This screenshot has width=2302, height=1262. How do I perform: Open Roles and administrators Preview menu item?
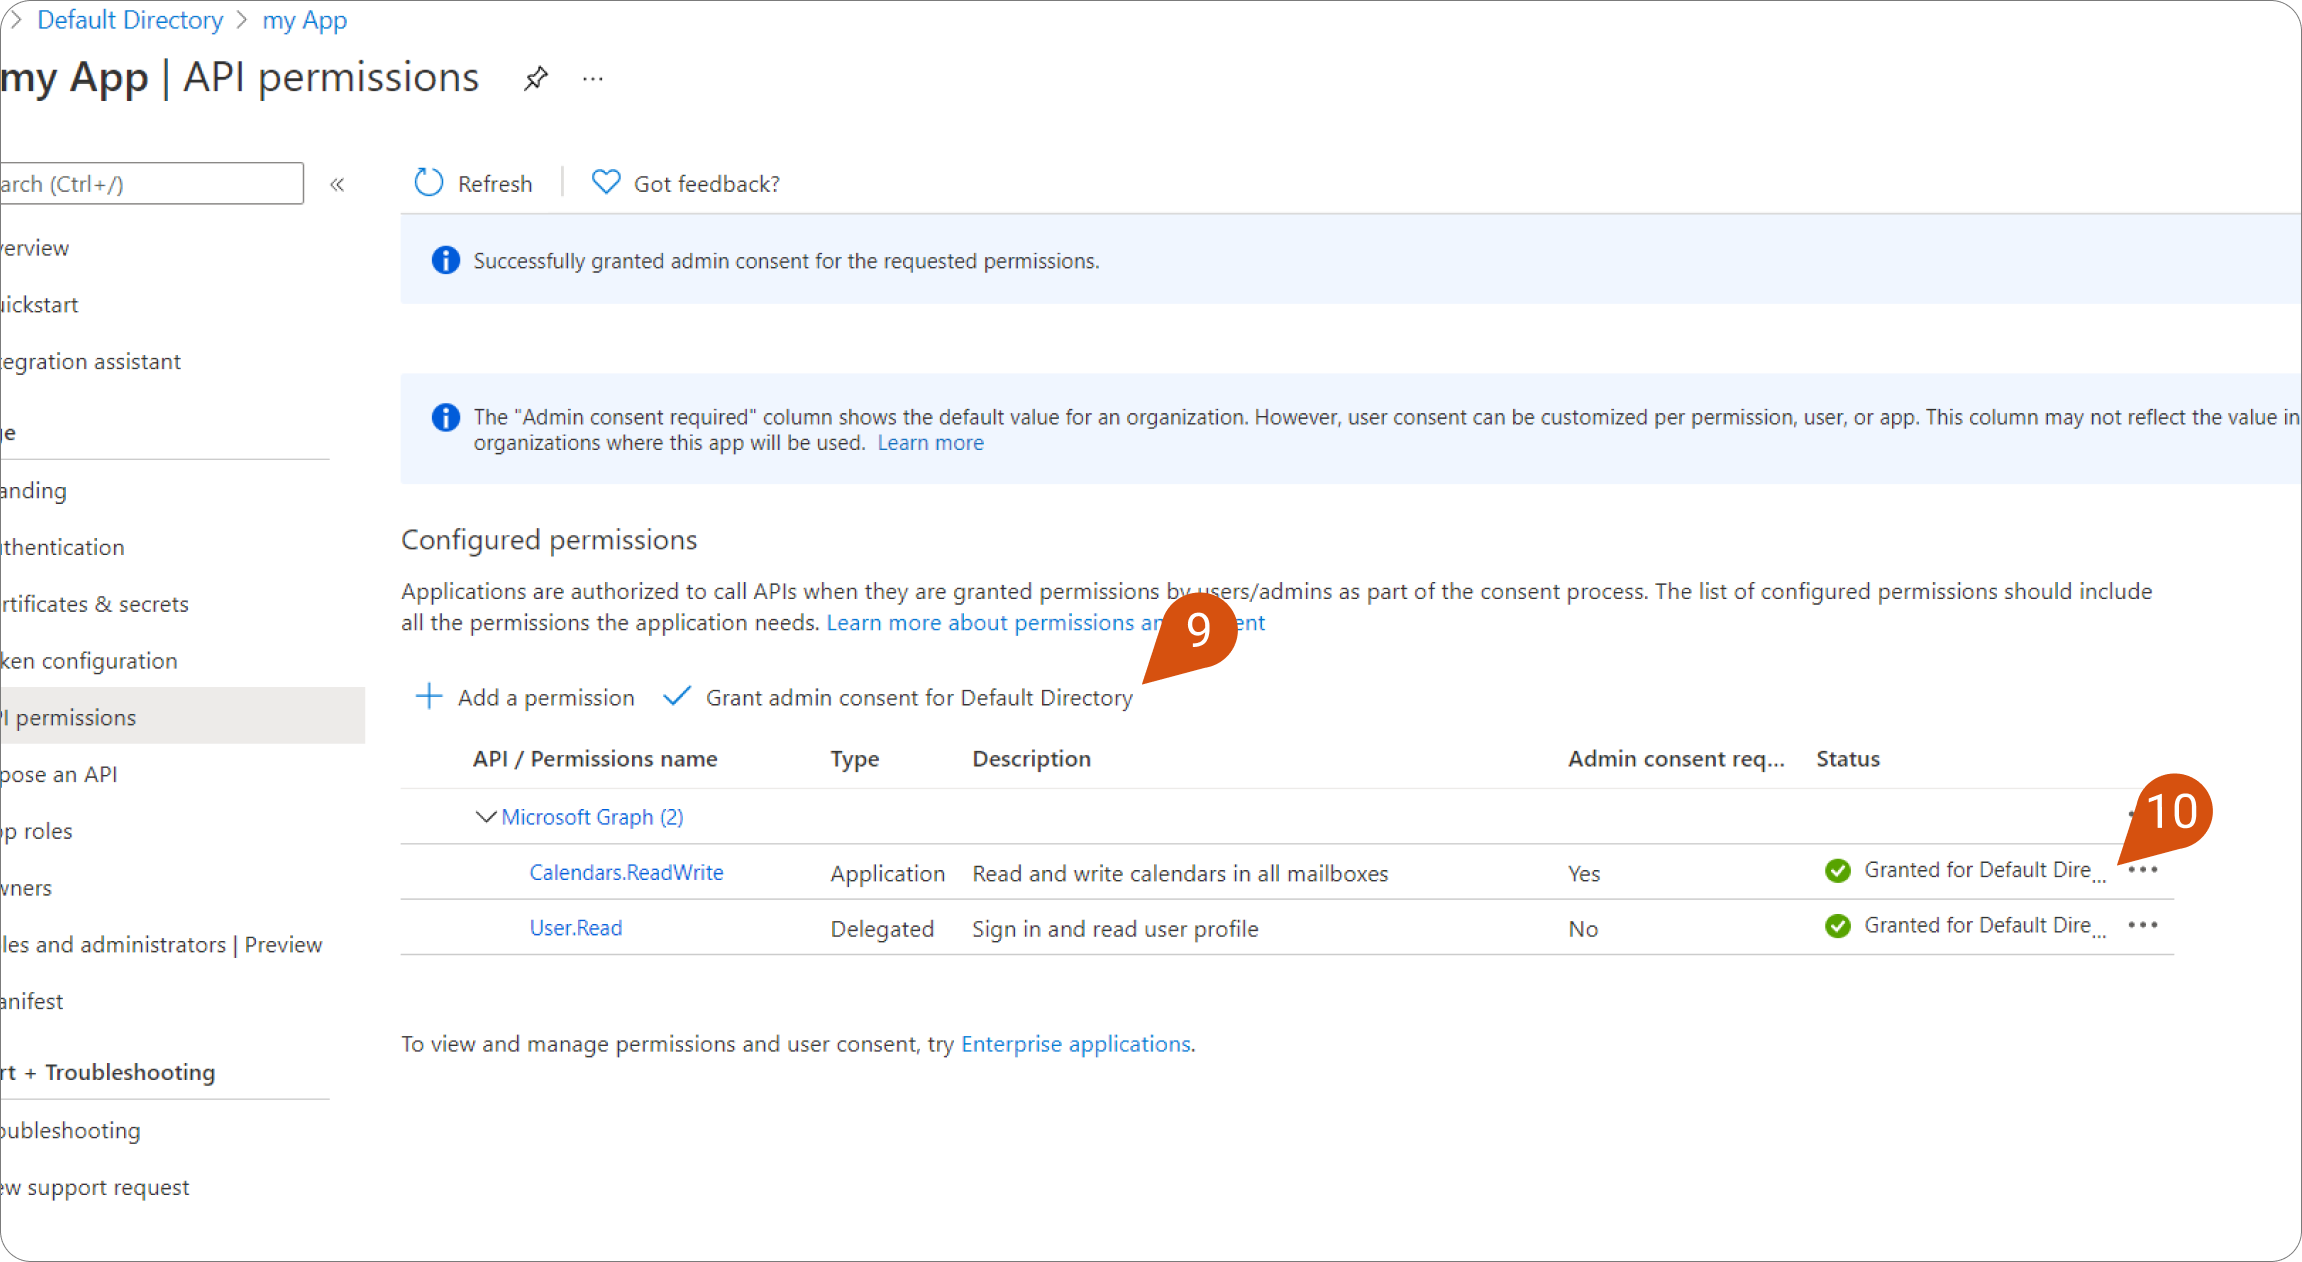pyautogui.click(x=160, y=945)
